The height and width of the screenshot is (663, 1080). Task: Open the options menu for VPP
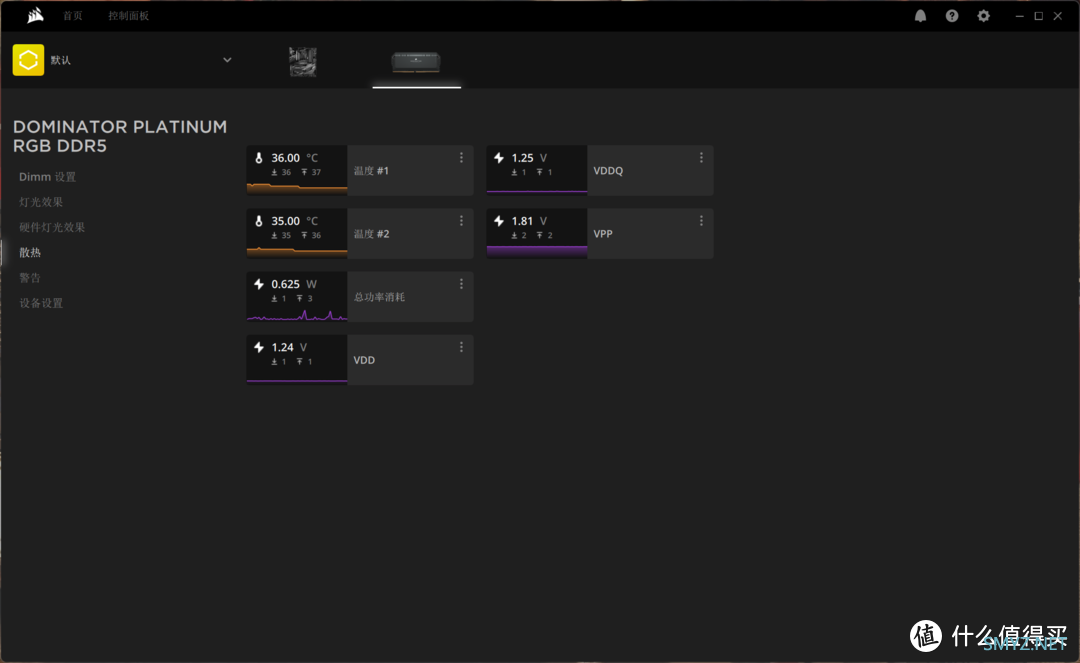coord(701,221)
